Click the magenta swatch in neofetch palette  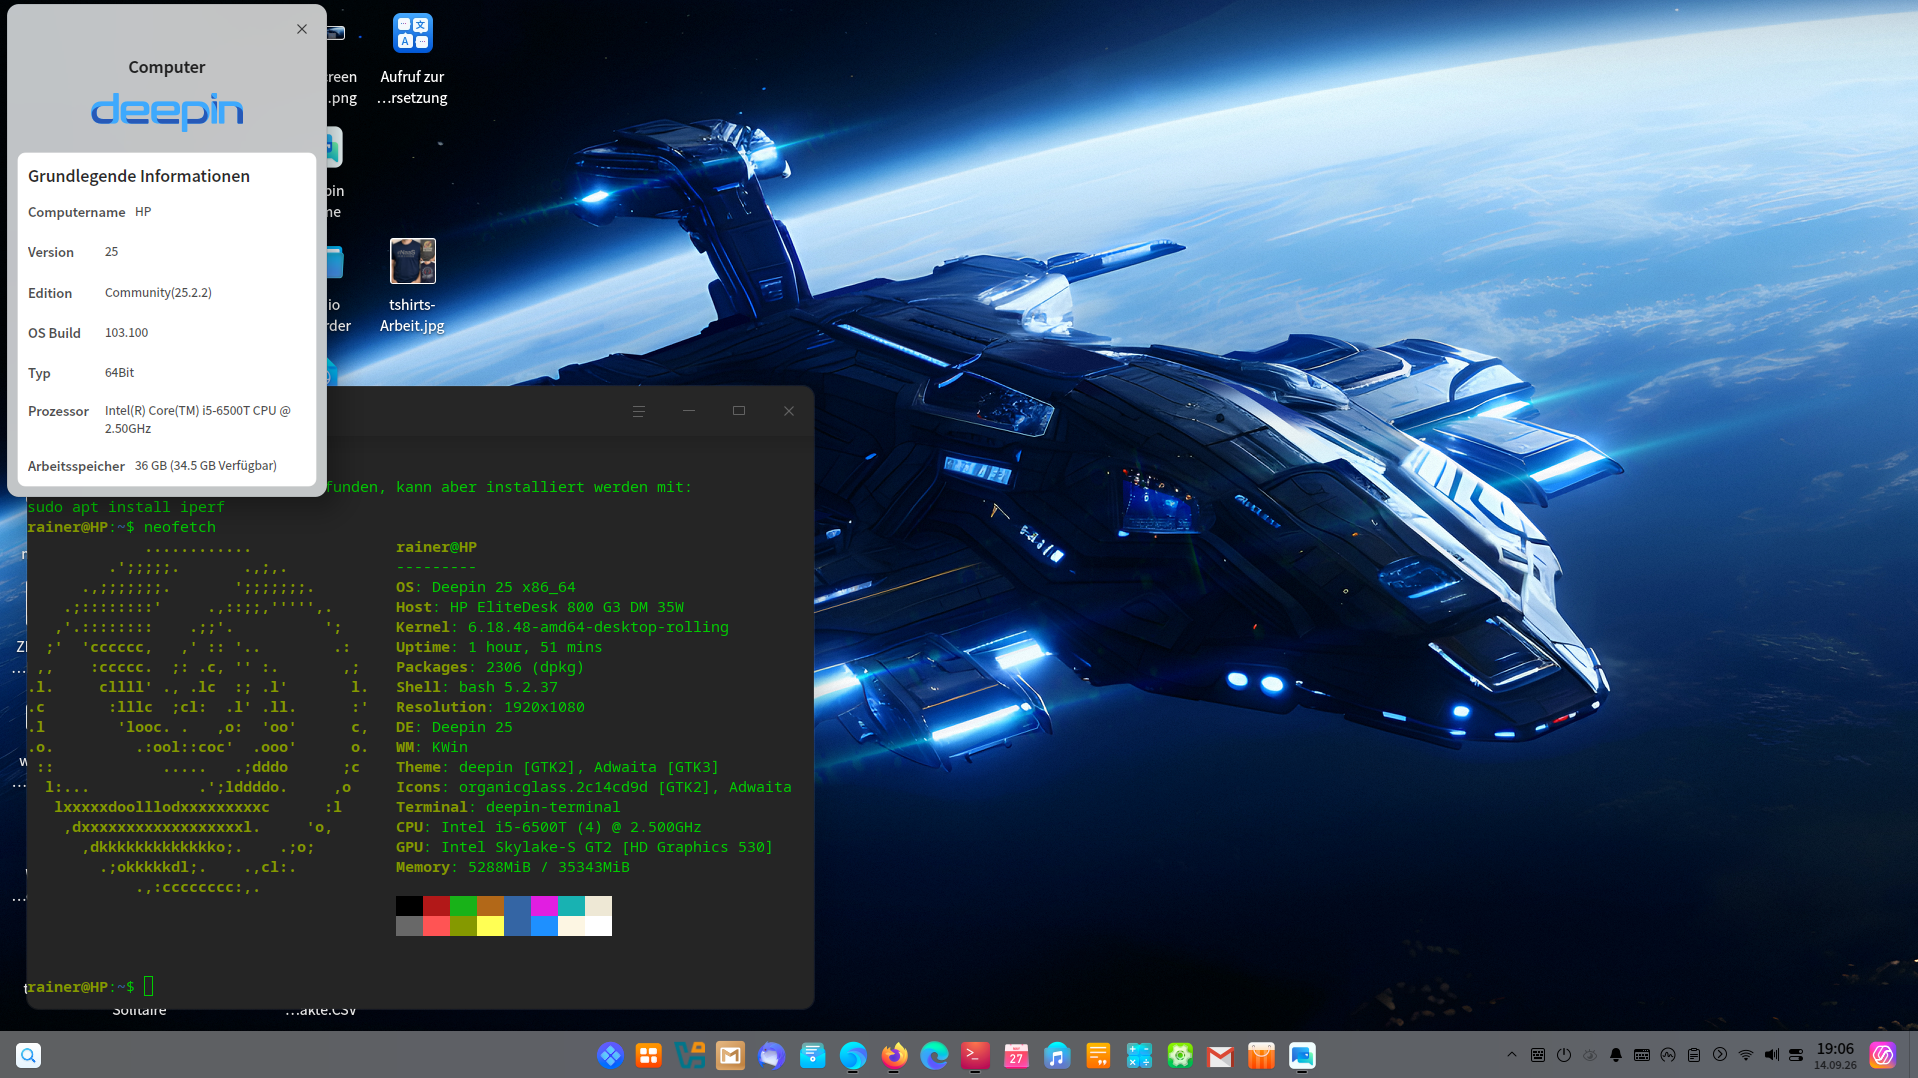pyautogui.click(x=544, y=906)
